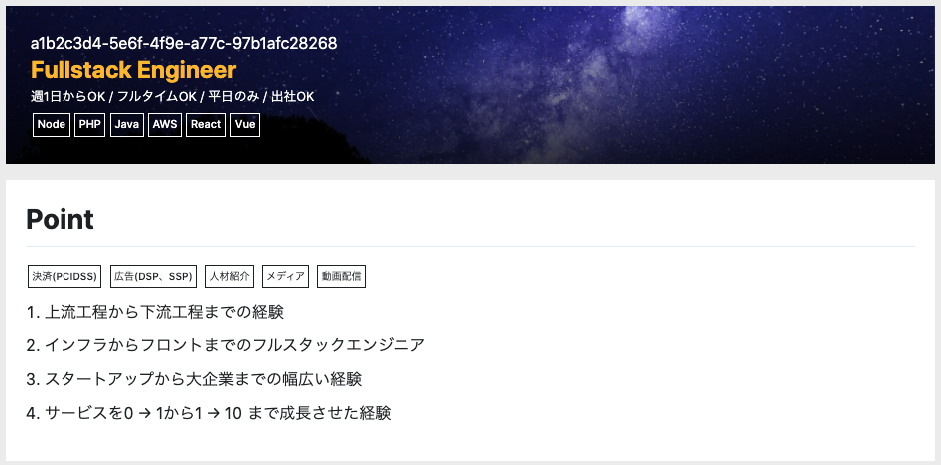Select the メディア tag
This screenshot has width=941, height=465.
(x=285, y=277)
